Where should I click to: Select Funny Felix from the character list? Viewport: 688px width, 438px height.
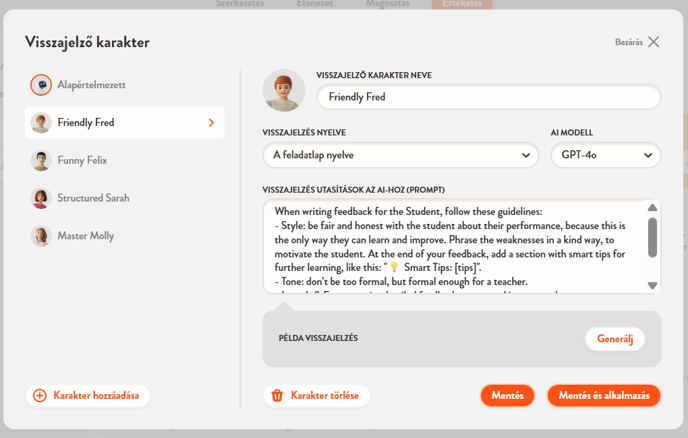click(x=82, y=161)
